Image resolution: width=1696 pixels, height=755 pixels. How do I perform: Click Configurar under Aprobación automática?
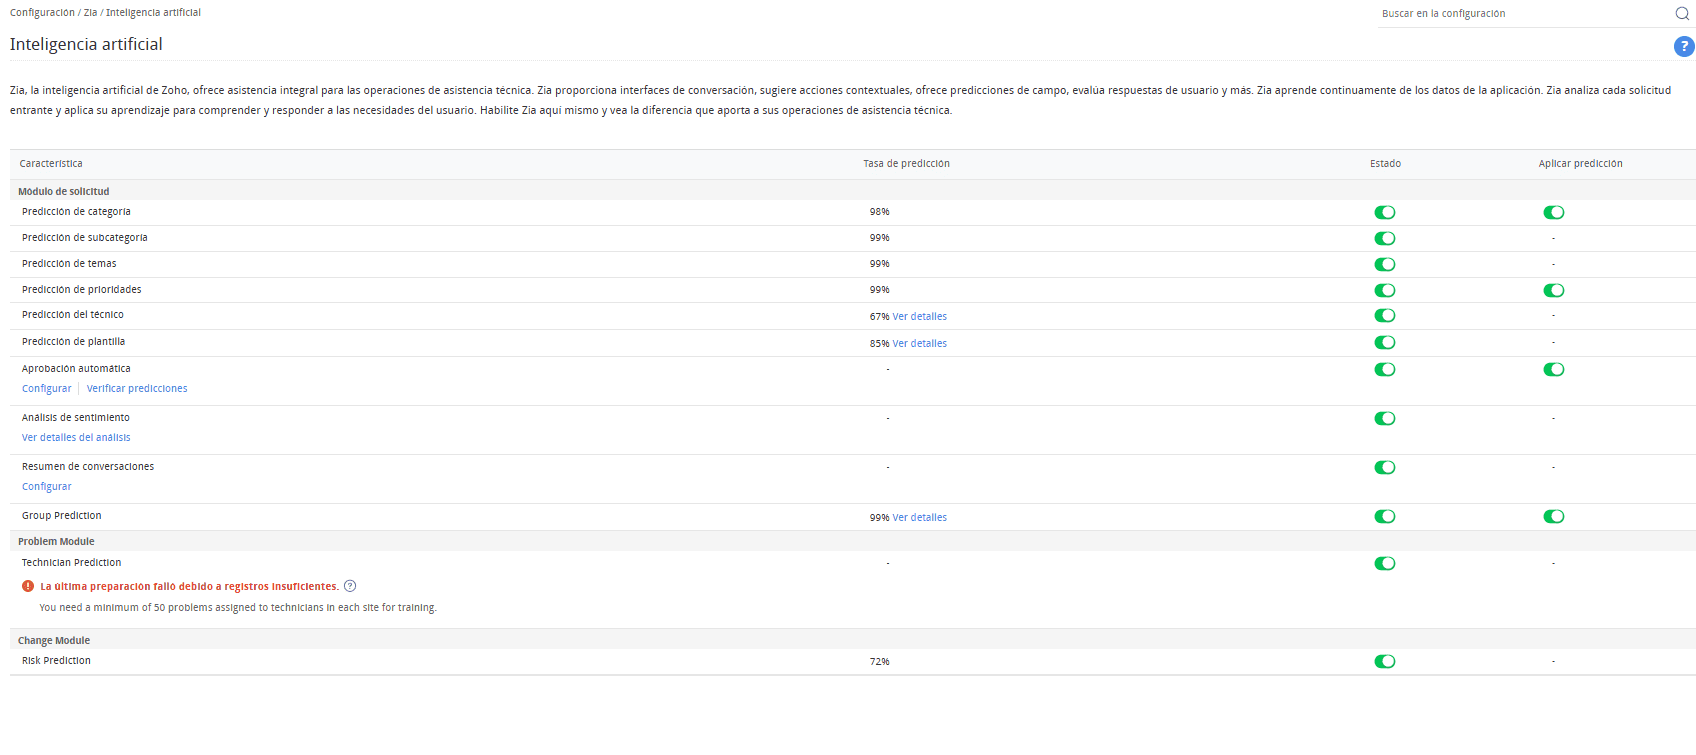click(x=47, y=389)
